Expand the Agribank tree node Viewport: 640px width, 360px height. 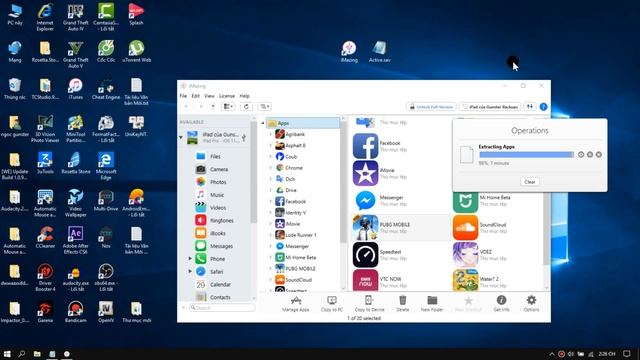coord(270,134)
